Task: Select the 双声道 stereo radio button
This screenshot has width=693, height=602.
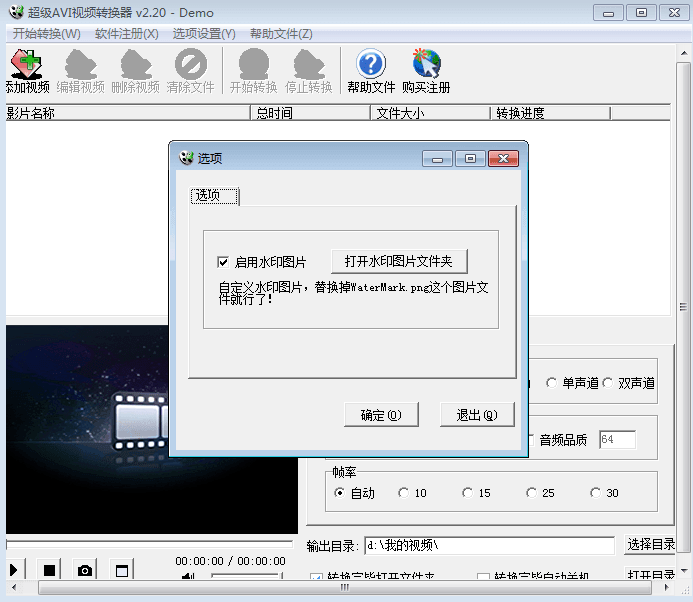Action: click(608, 383)
